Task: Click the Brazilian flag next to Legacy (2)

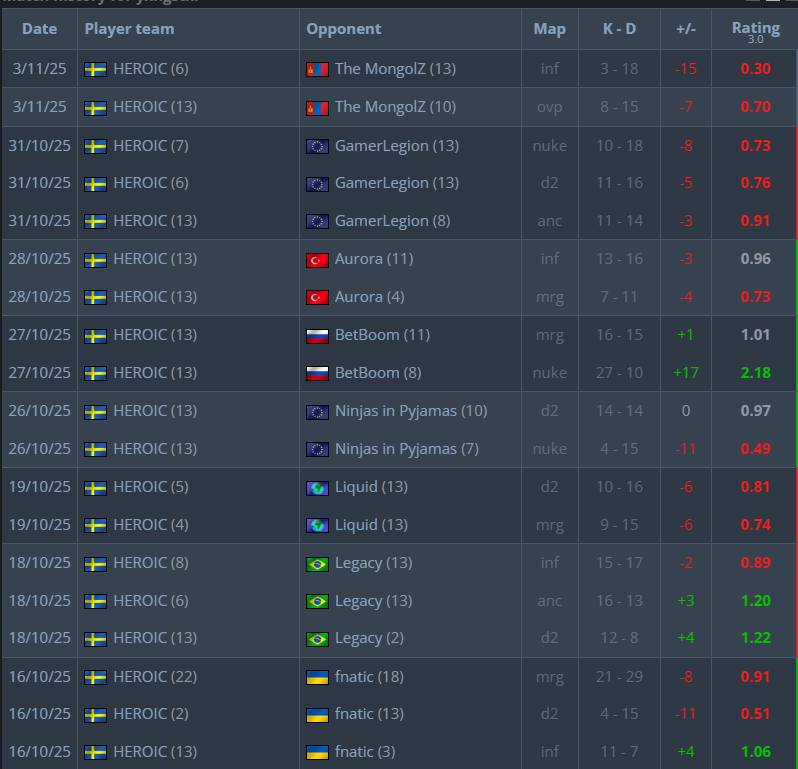Action: 317,639
